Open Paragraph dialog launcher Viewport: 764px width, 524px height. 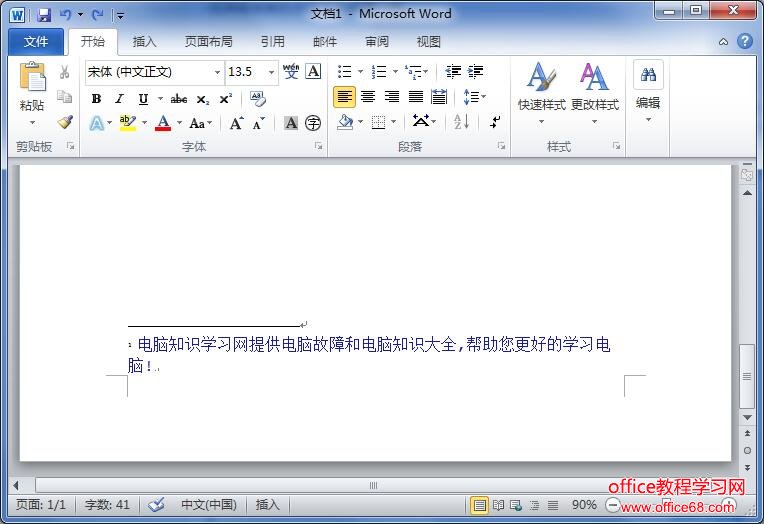click(x=501, y=146)
